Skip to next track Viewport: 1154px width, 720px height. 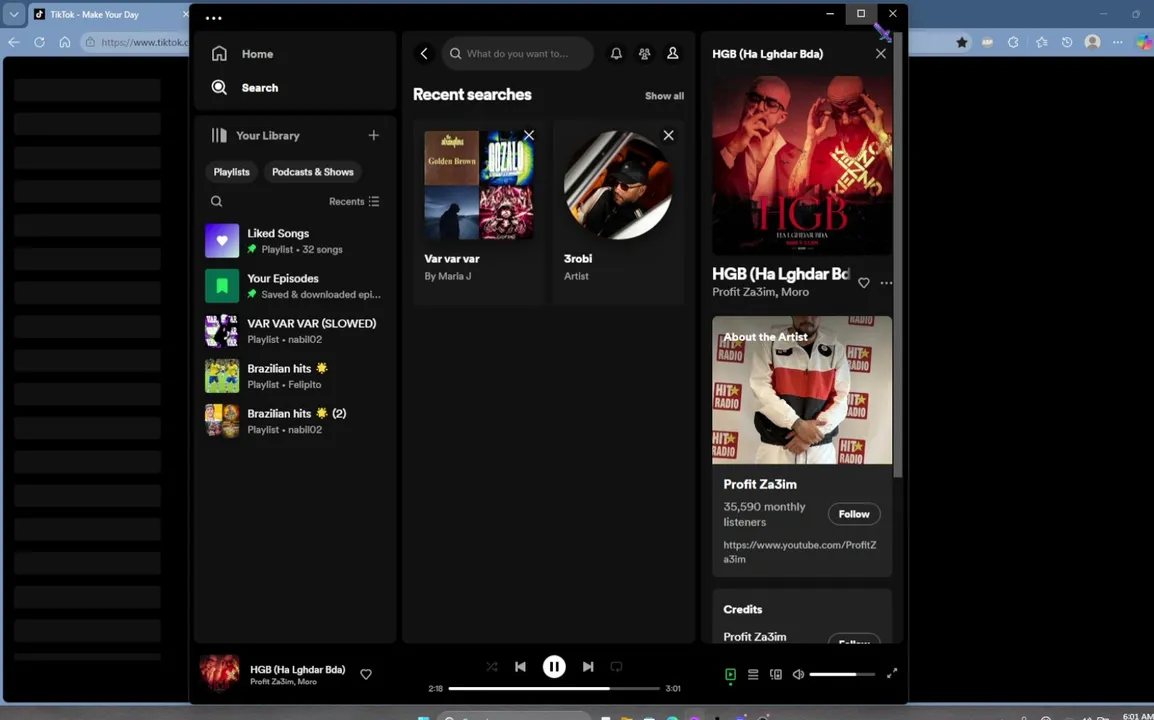point(588,667)
